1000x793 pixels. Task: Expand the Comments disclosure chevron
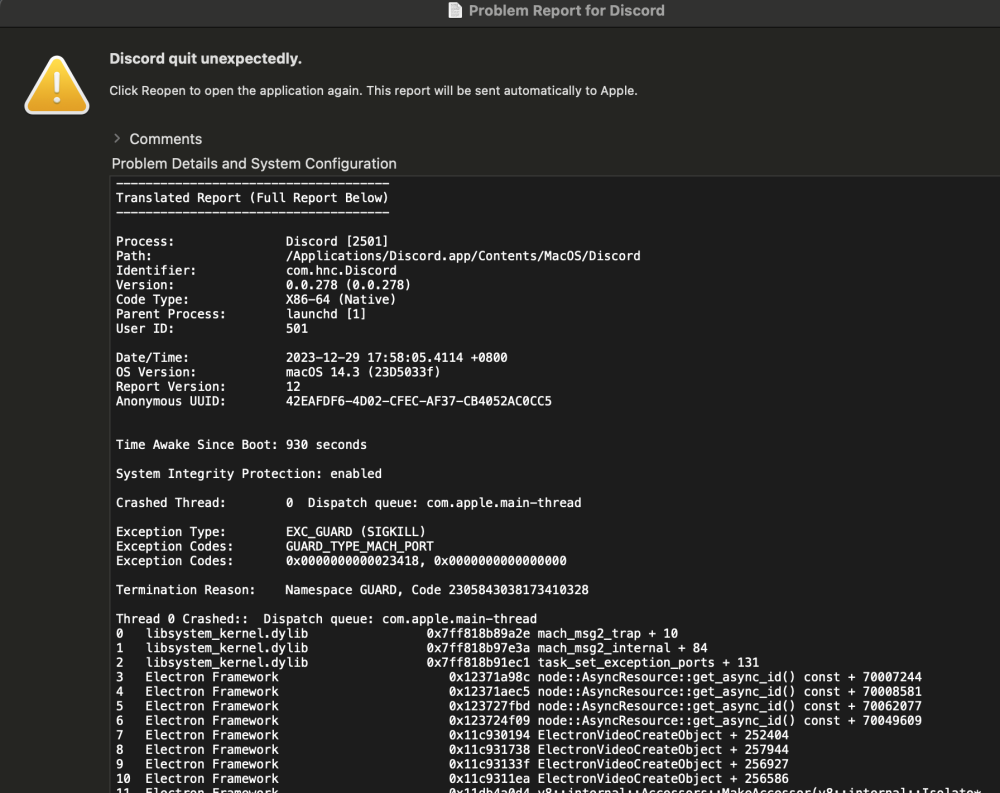click(x=117, y=138)
